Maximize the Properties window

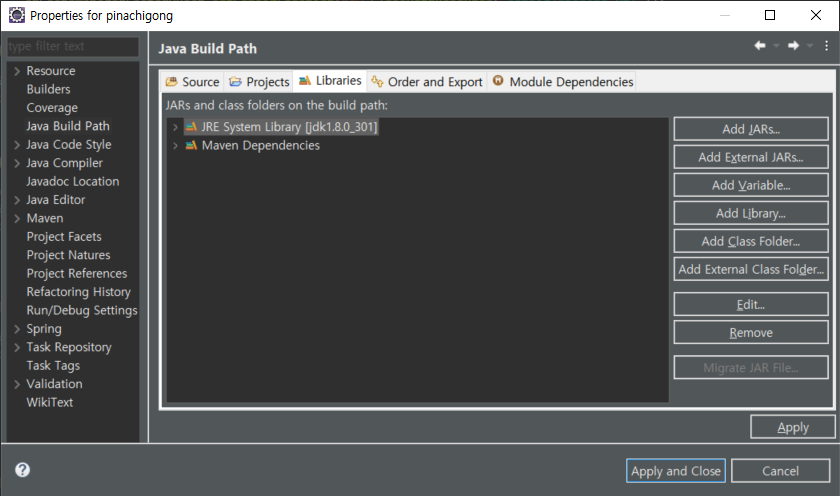770,15
